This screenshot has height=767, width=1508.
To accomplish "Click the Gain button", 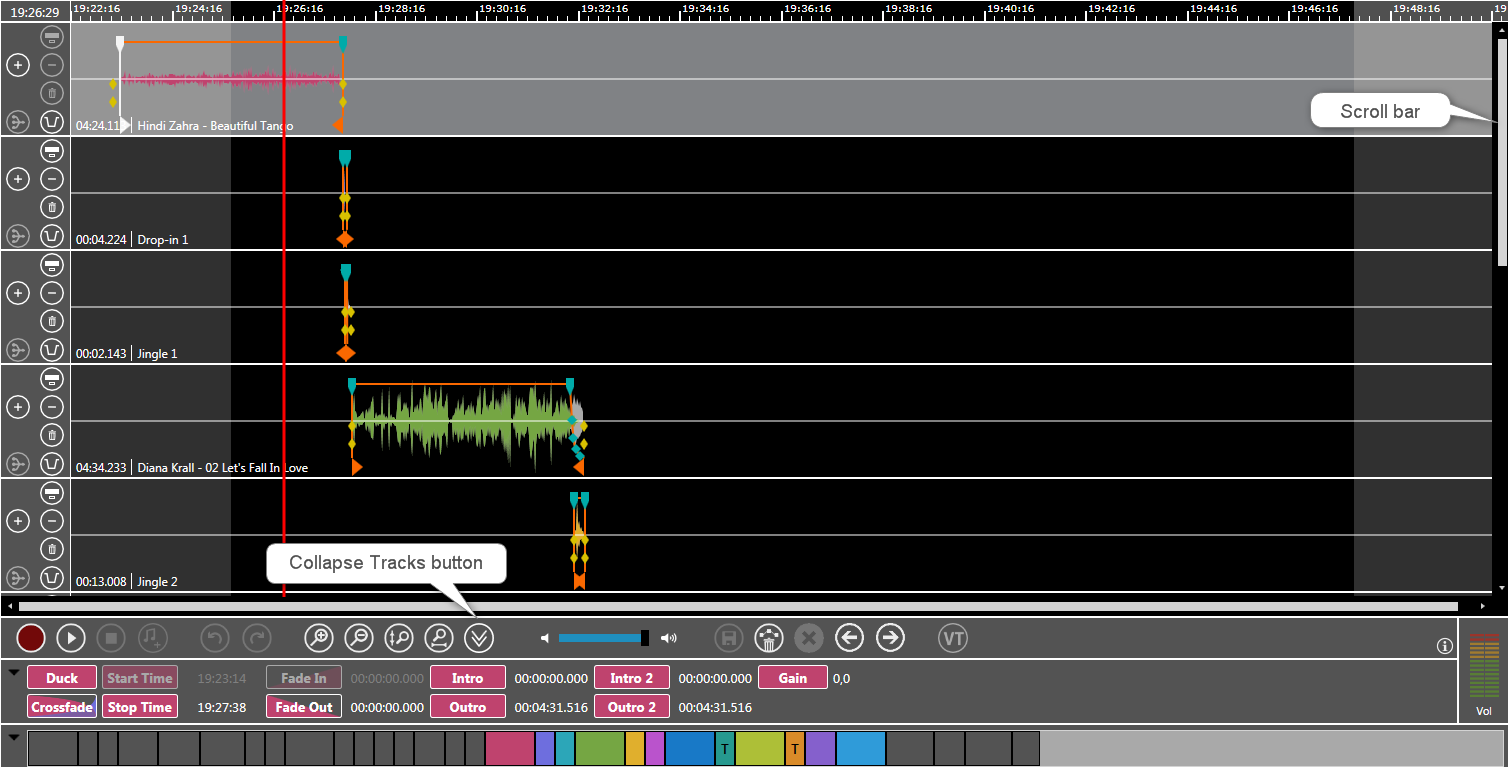I will point(792,678).
